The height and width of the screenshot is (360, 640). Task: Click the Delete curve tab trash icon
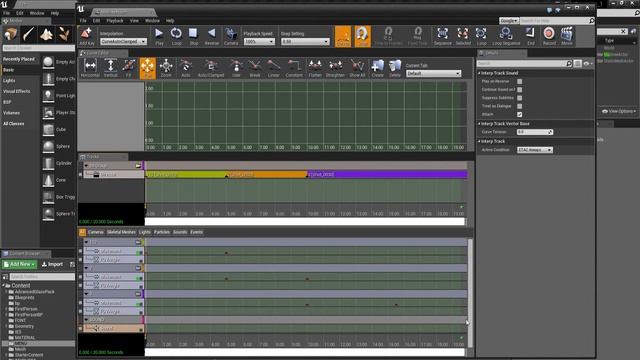click(395, 68)
